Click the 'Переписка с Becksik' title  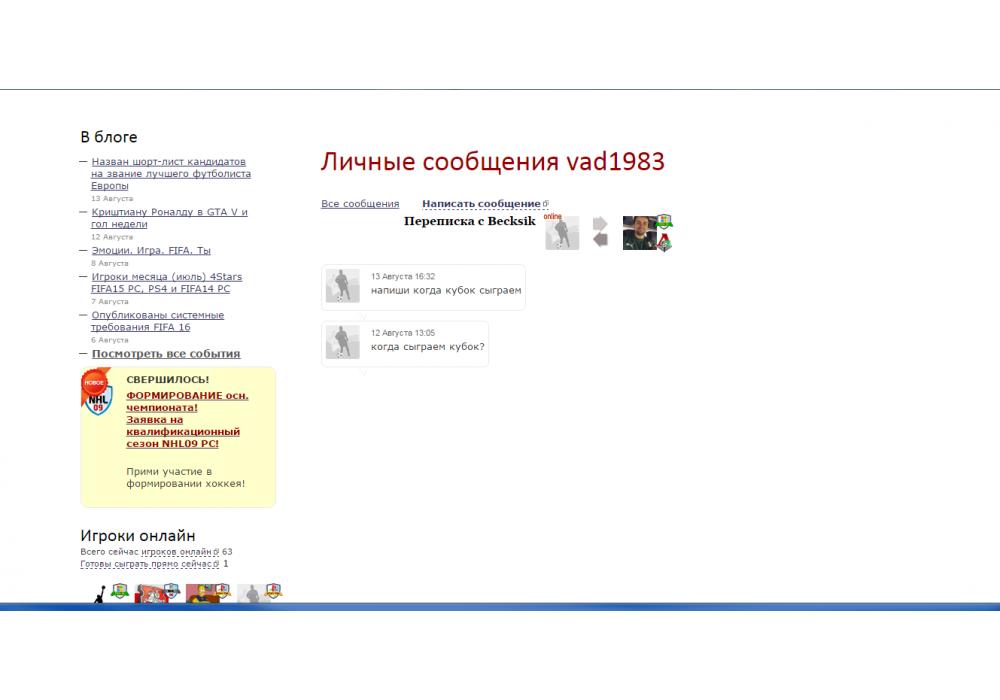(x=469, y=221)
